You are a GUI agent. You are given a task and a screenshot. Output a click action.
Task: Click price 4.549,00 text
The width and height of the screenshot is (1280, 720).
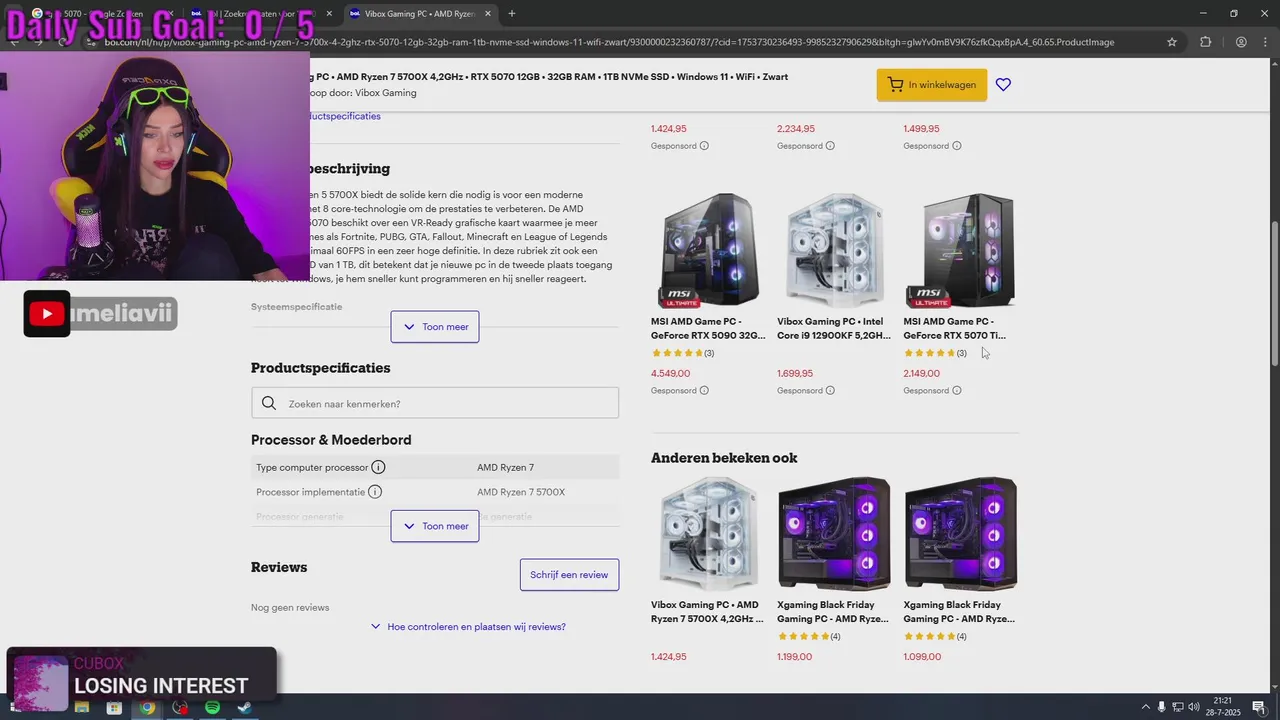pos(670,374)
